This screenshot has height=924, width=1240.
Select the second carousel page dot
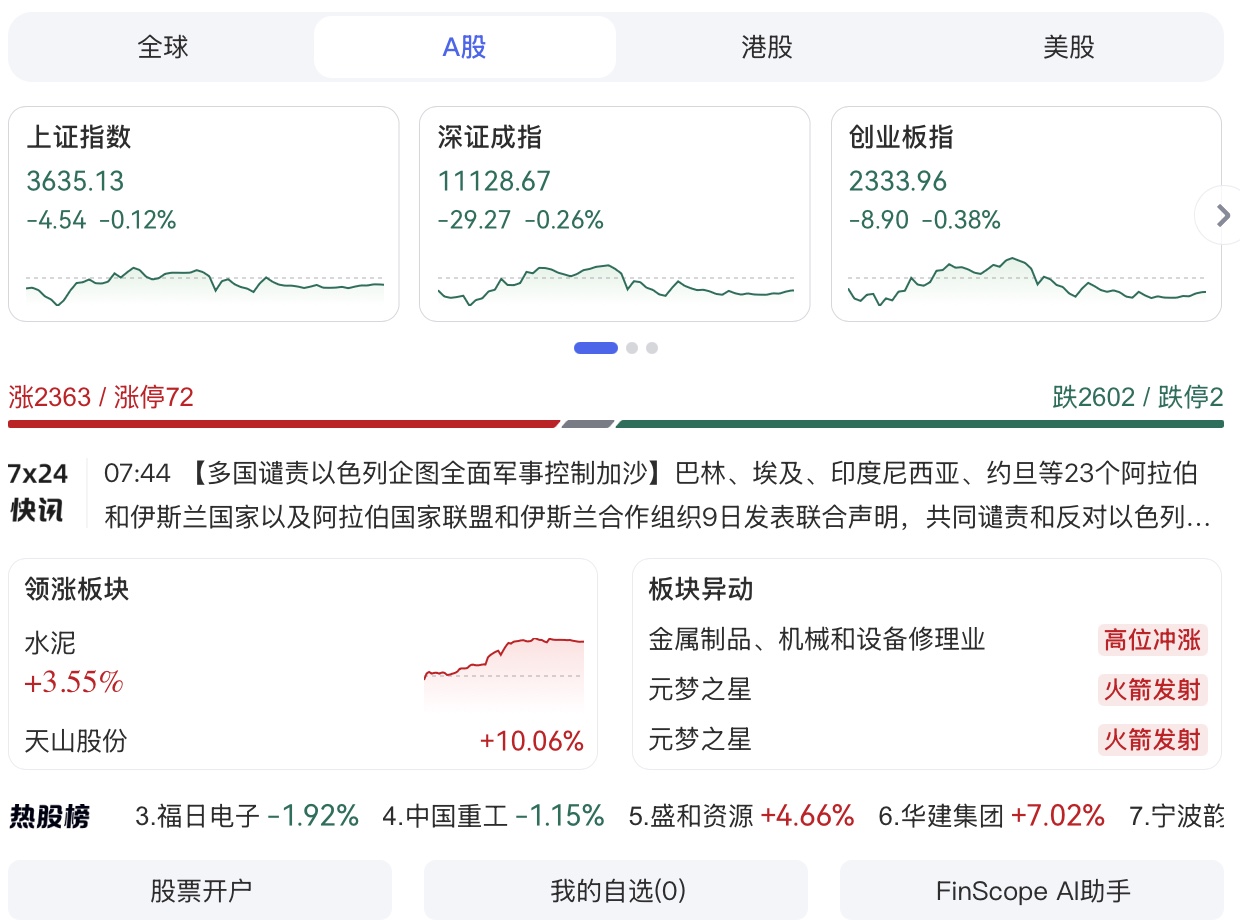click(632, 348)
